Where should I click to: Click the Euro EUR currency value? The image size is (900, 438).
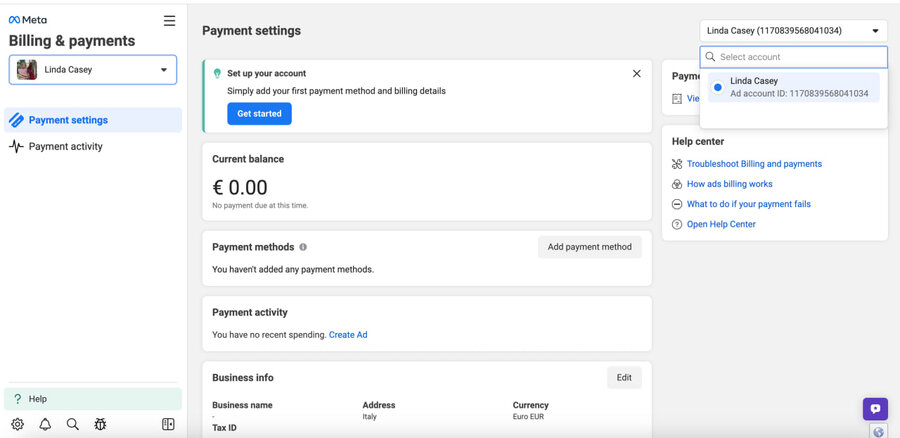click(528, 417)
